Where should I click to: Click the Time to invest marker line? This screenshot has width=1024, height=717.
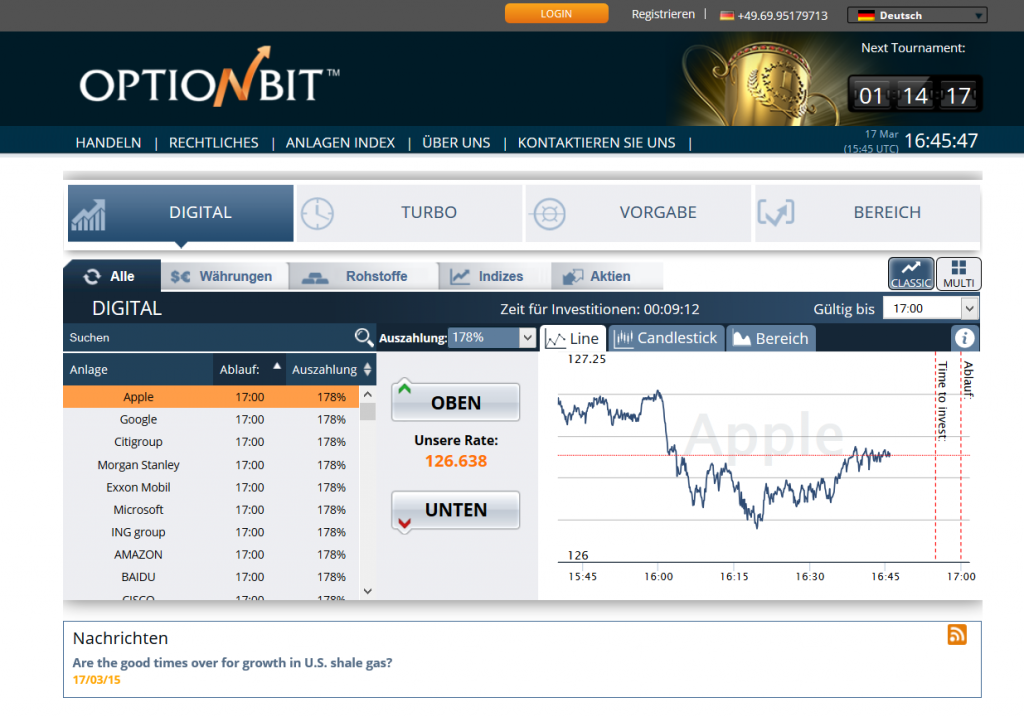pyautogui.click(x=935, y=457)
